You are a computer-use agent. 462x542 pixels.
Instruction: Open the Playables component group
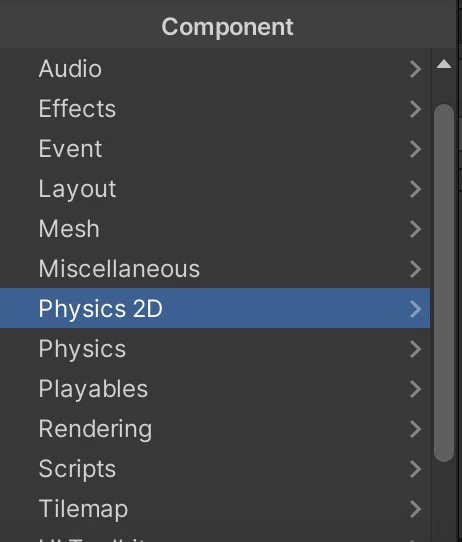tap(215, 389)
